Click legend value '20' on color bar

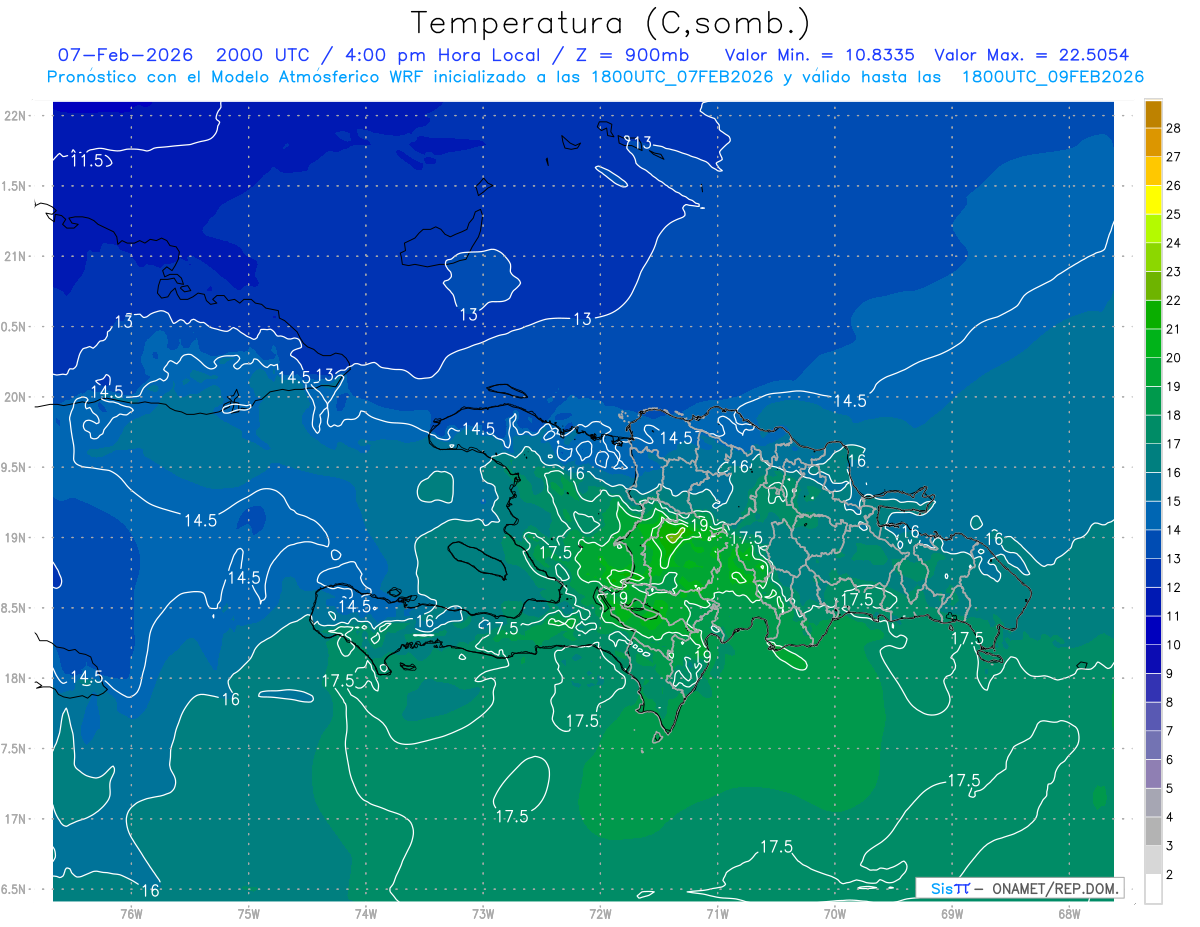(x=1174, y=358)
